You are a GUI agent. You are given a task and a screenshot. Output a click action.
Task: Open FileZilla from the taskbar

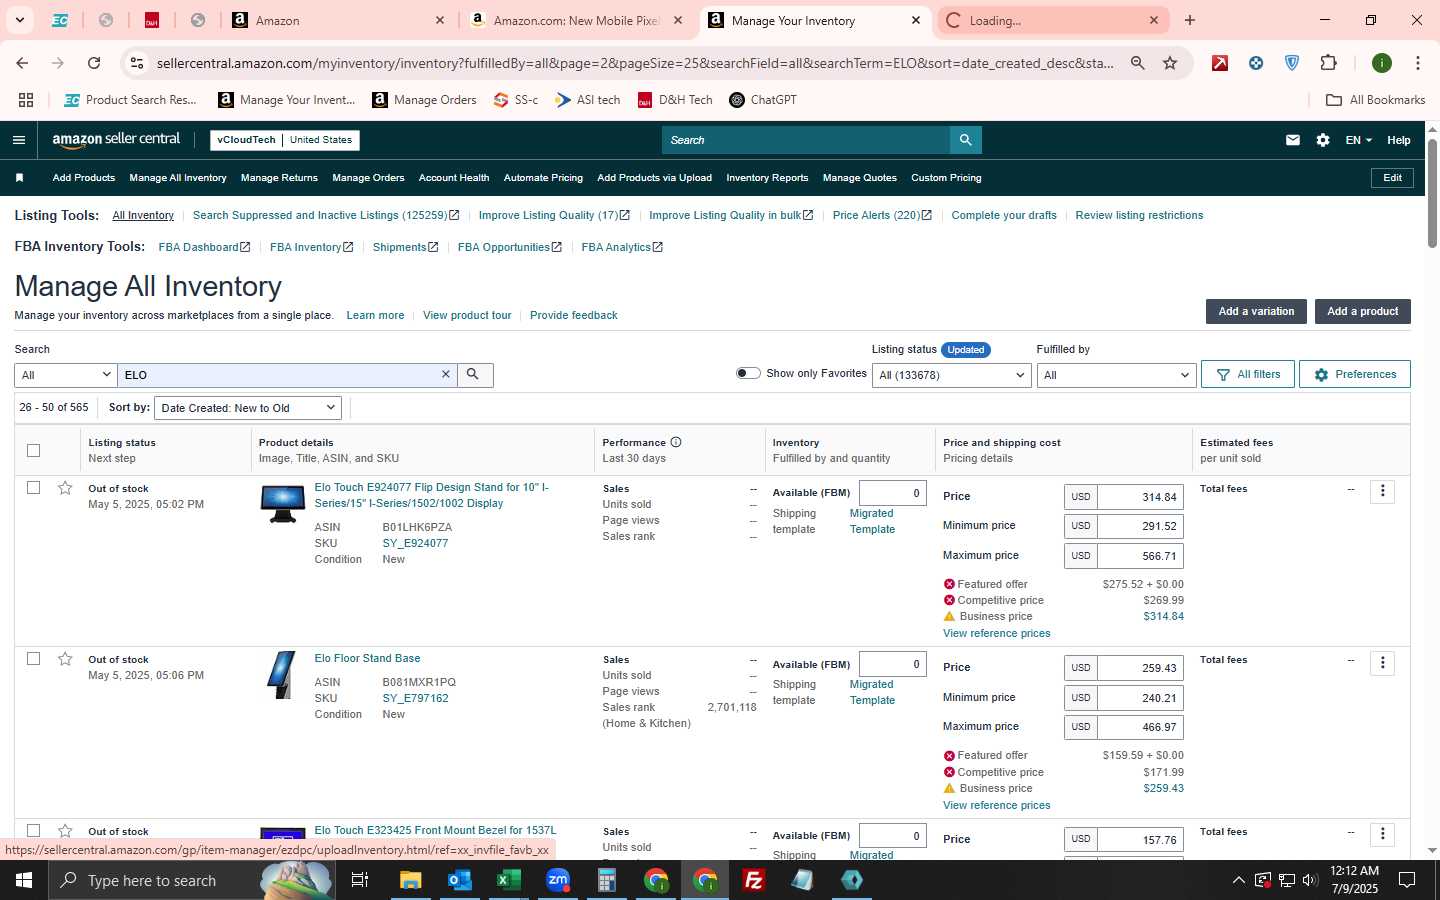tap(754, 880)
